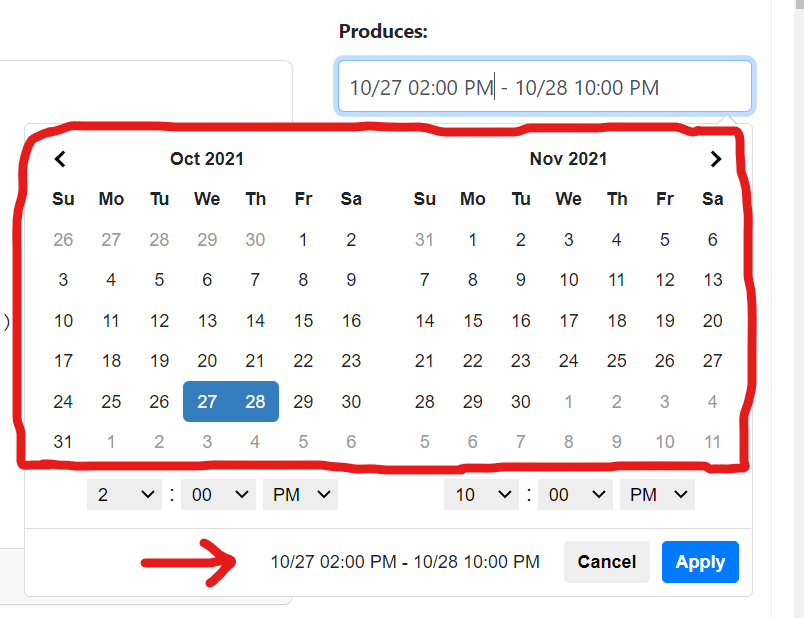The height and width of the screenshot is (618, 804).
Task: Click the Cancel button
Action: 607,562
